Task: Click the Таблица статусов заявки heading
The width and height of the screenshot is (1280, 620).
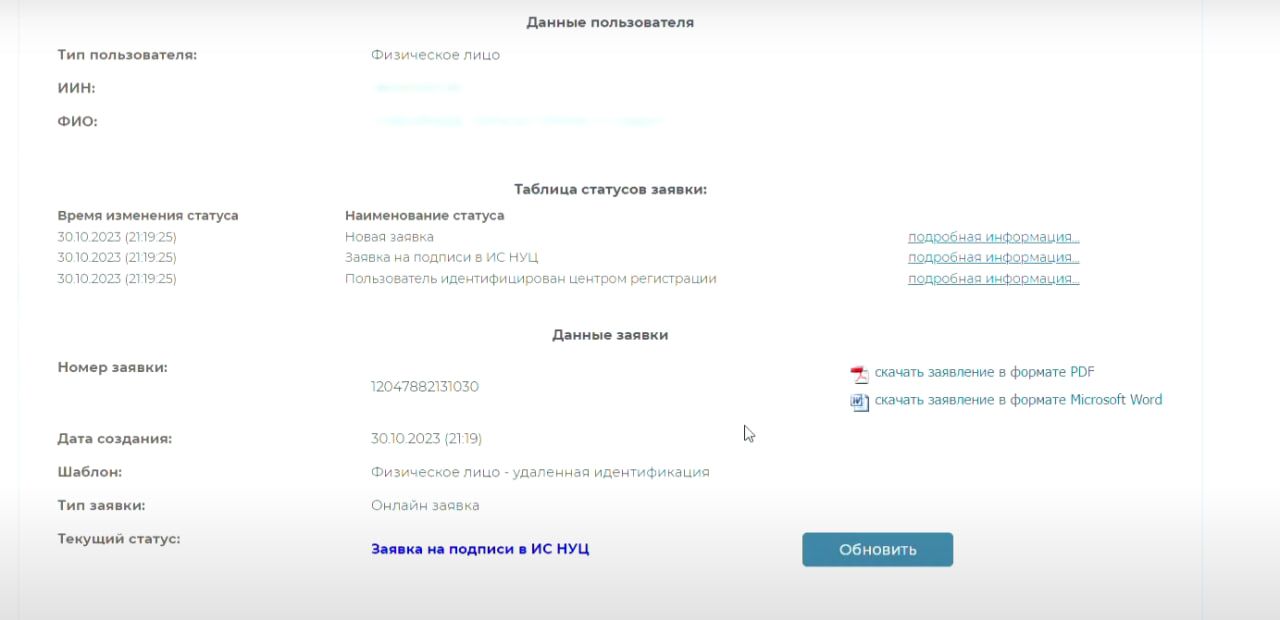Action: coord(610,189)
